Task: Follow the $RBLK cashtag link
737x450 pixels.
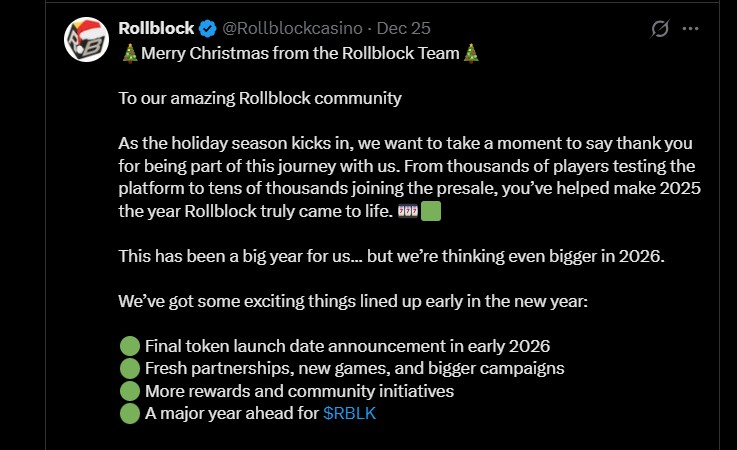Action: (x=350, y=412)
